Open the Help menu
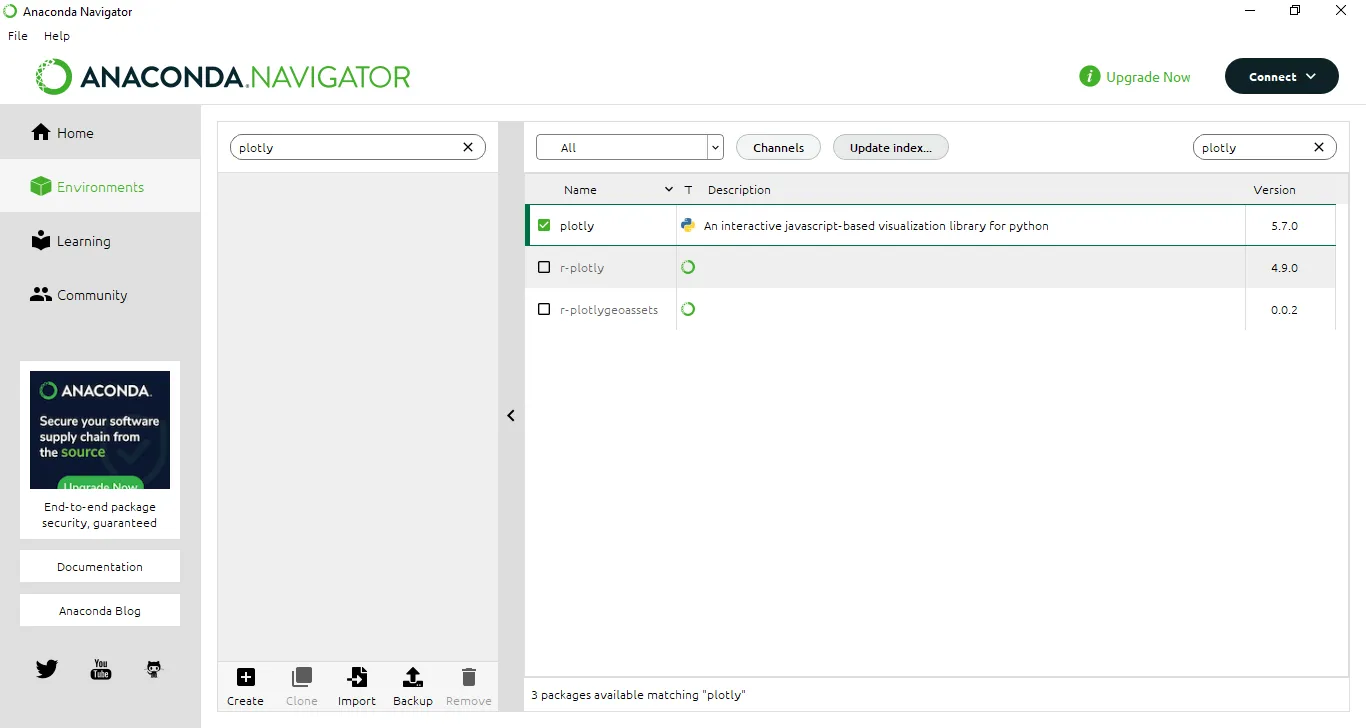 click(57, 35)
